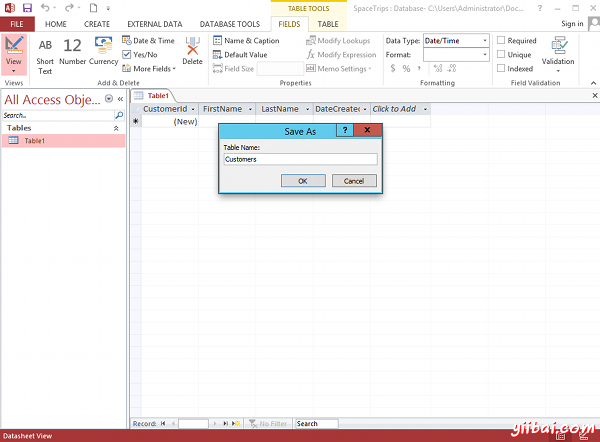Click the Table Name input field
Screen dimensions: 600x442
click(300, 159)
